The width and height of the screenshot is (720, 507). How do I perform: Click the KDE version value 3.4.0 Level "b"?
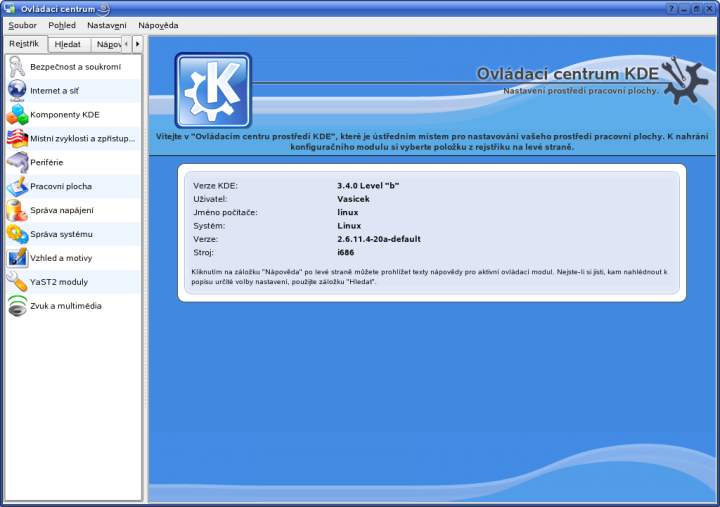pyautogui.click(x=368, y=186)
